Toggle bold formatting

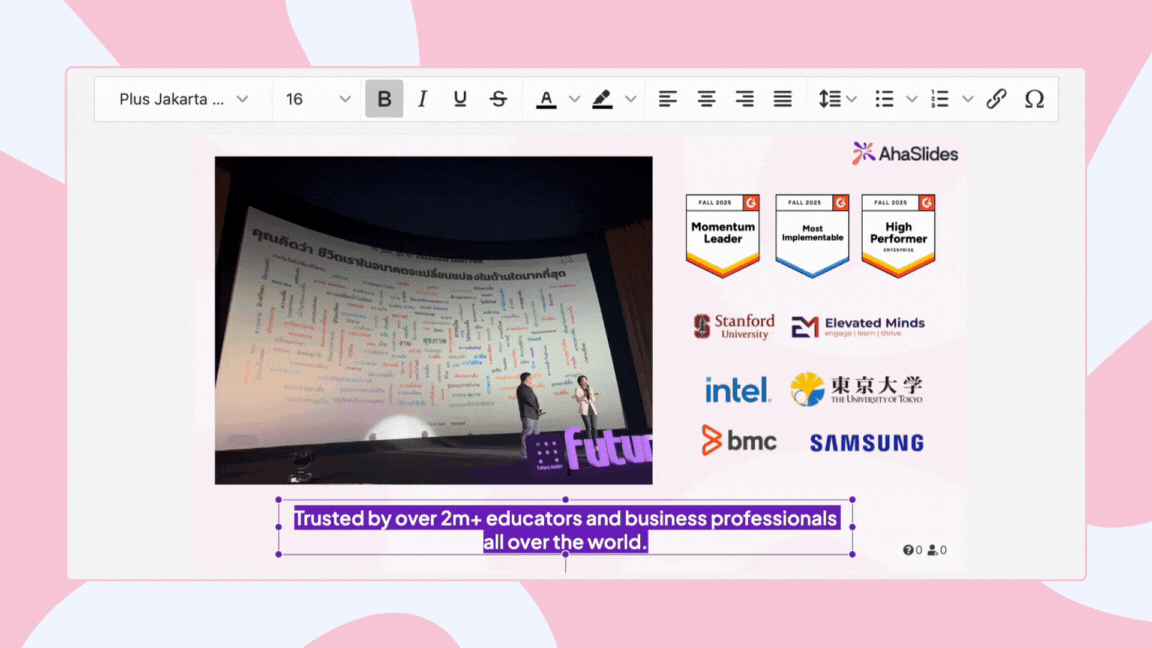tap(384, 99)
